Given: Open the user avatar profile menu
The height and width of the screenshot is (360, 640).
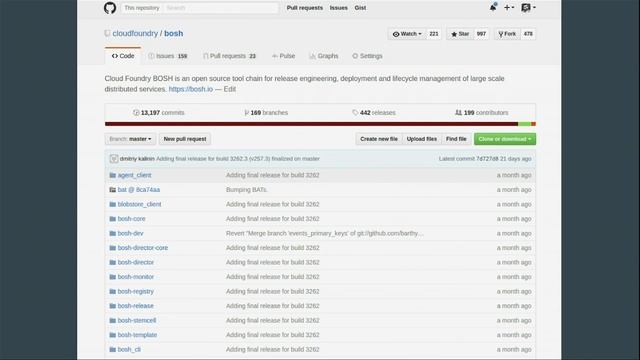Looking at the screenshot, I should 528,7.
